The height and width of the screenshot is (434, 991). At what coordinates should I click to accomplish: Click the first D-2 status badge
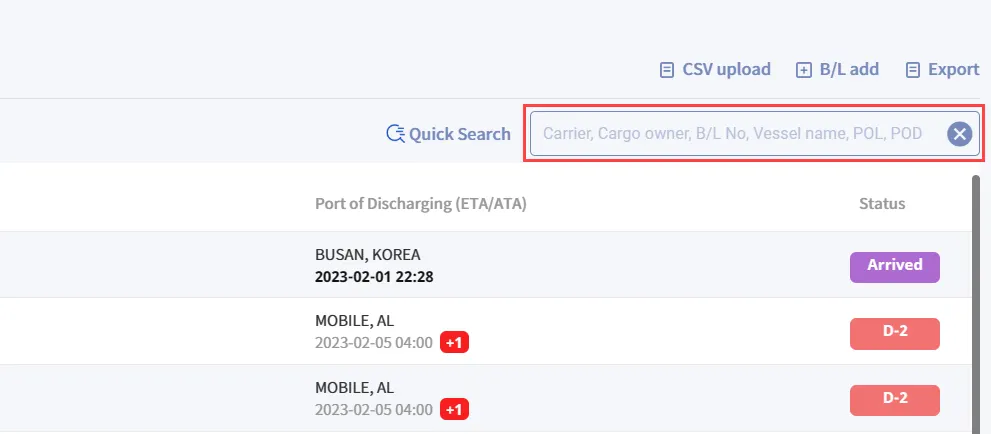pos(894,334)
